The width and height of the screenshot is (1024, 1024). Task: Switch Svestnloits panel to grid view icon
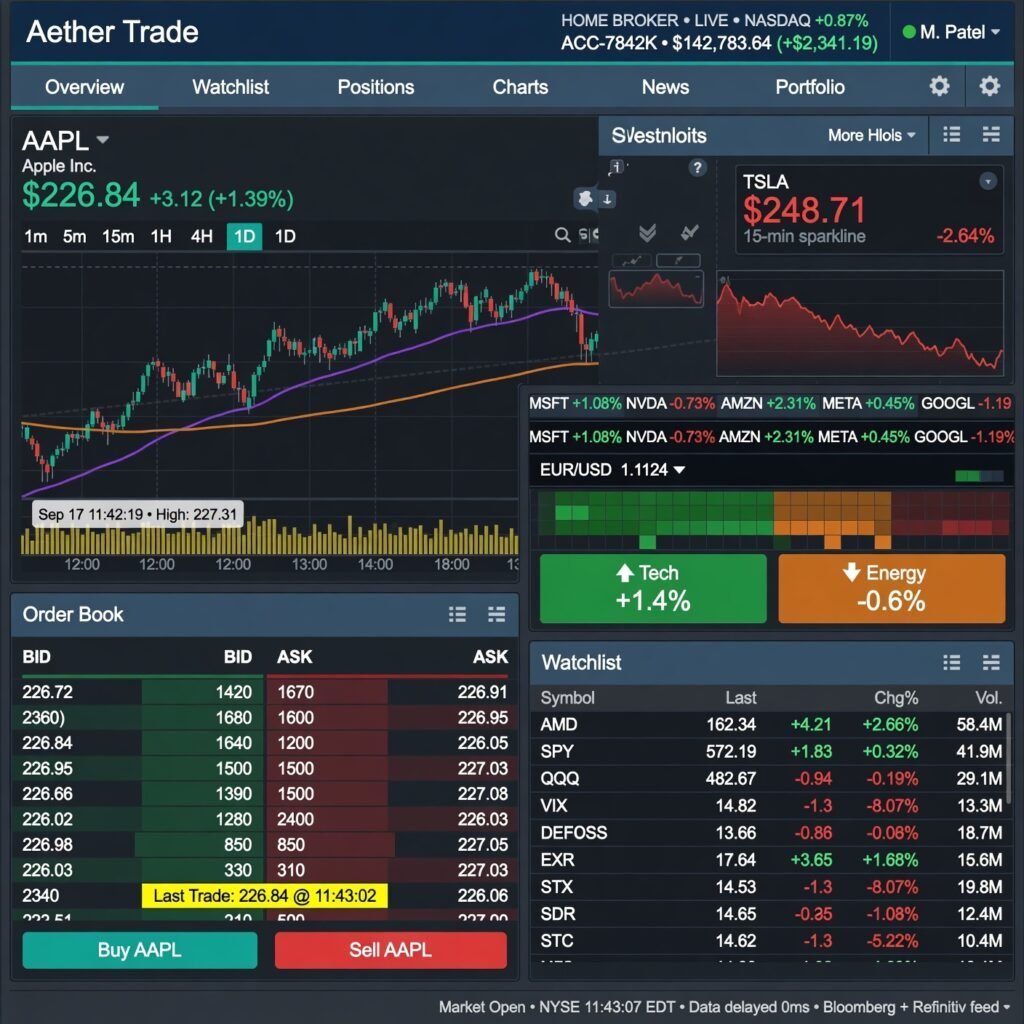991,135
